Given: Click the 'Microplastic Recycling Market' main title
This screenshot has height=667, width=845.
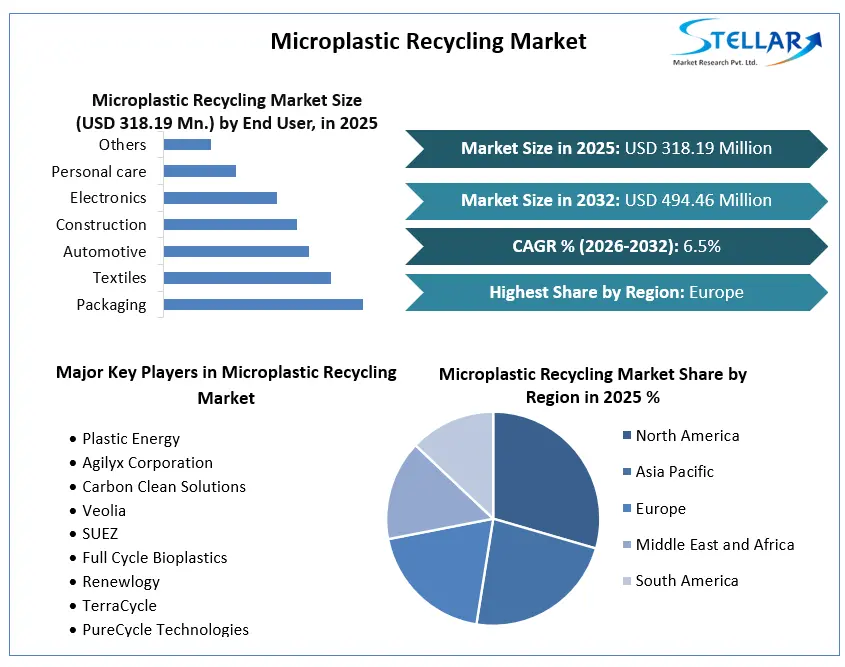Looking at the screenshot, I should (x=428, y=41).
